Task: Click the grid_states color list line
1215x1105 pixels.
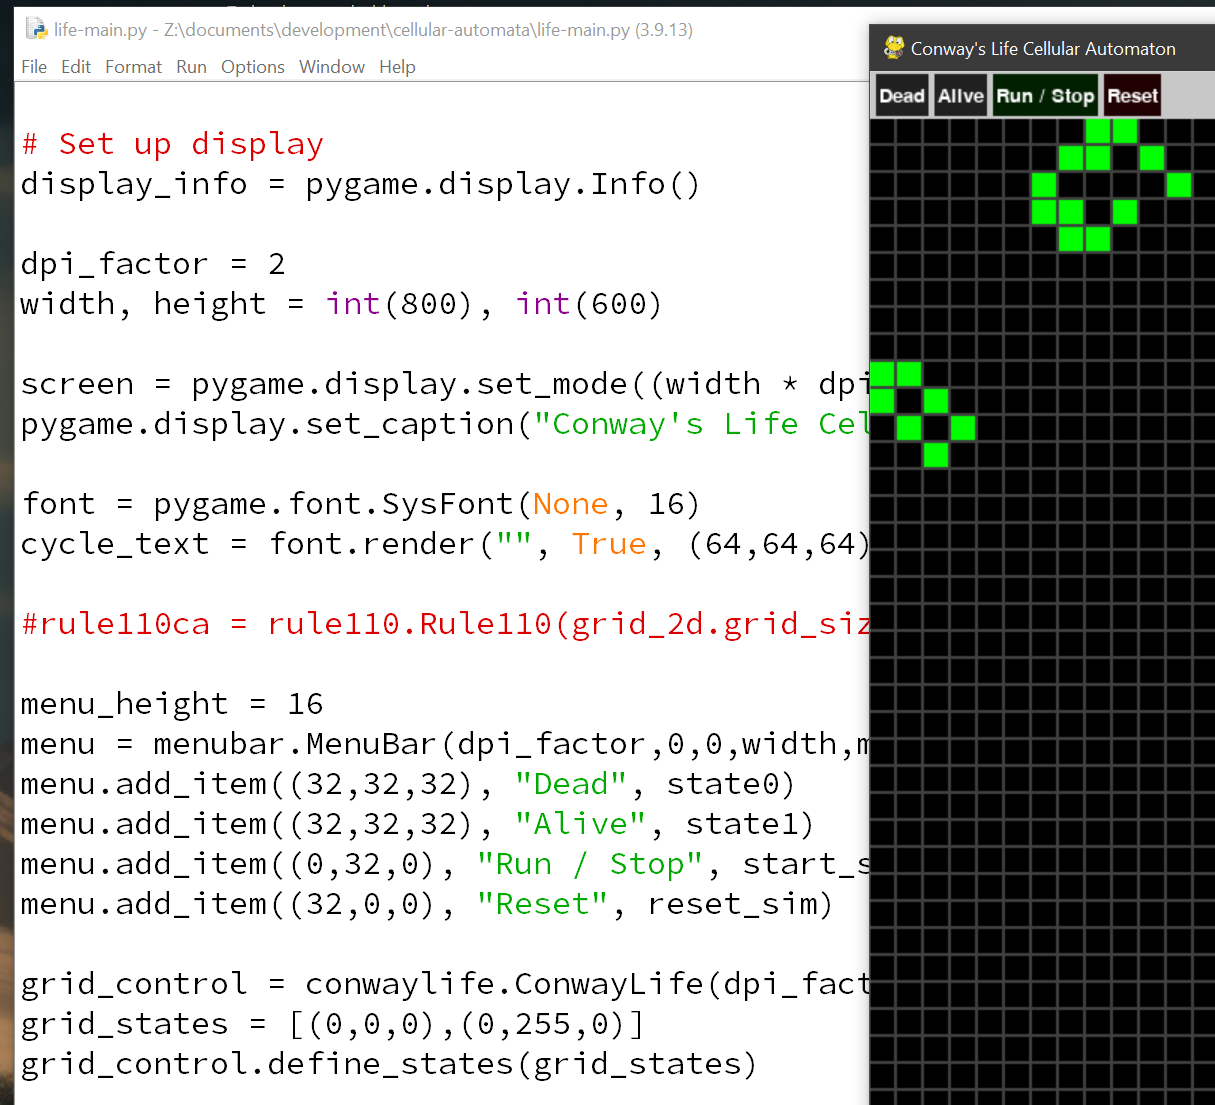Action: 330,1024
